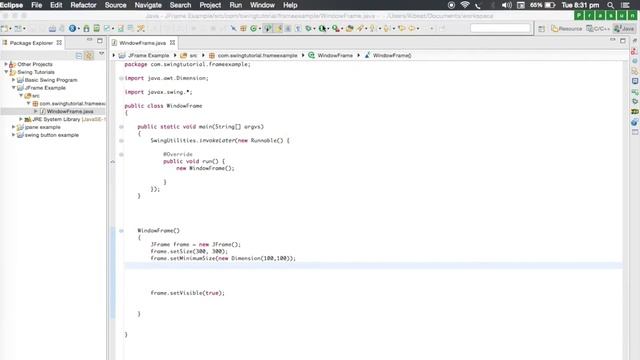Open the Package Explorer view menu arrow
The height and width of the screenshot is (360, 640).
(x=101, y=54)
